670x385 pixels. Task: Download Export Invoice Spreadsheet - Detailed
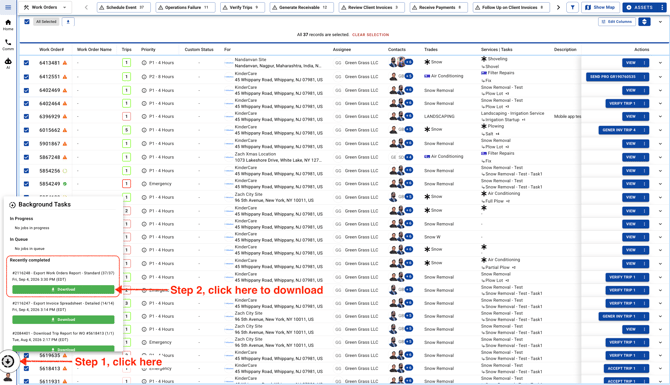click(63, 320)
